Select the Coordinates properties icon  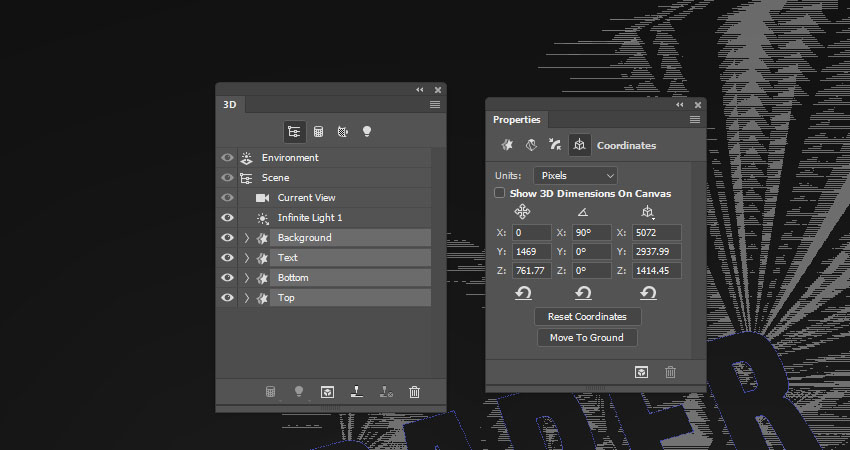coord(579,145)
